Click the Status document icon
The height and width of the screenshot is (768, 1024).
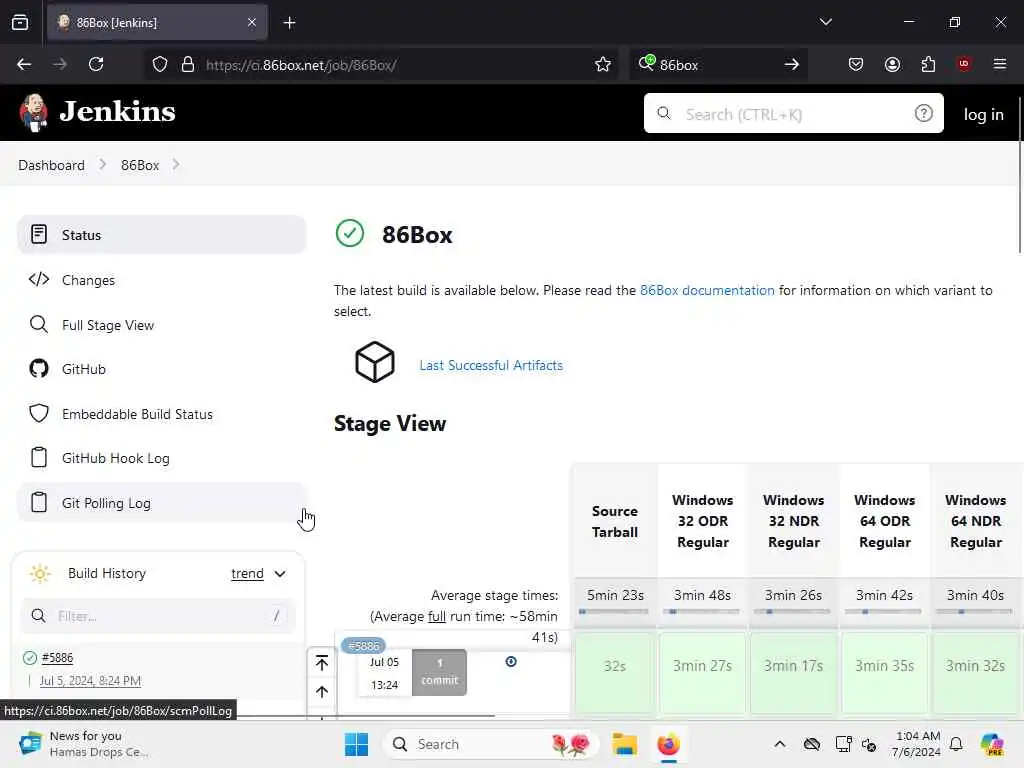[39, 234]
